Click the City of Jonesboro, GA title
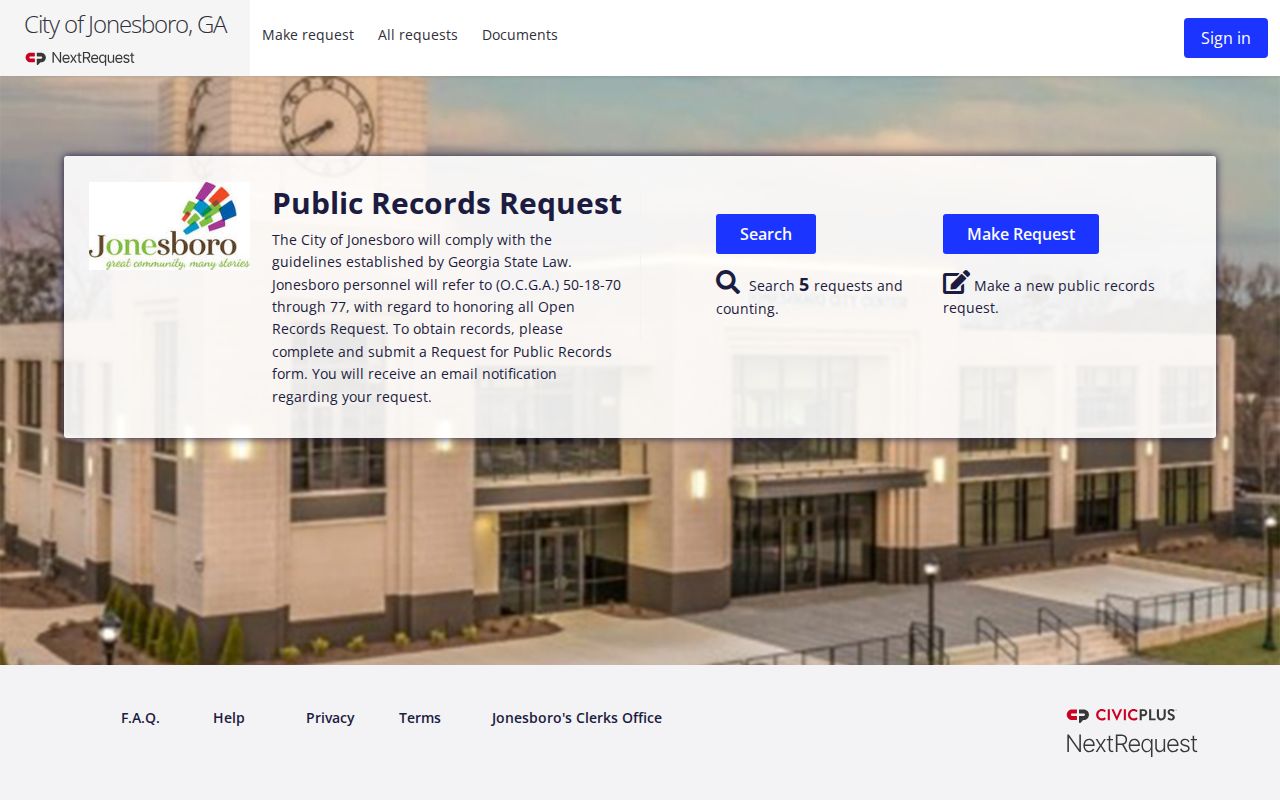 [126, 25]
